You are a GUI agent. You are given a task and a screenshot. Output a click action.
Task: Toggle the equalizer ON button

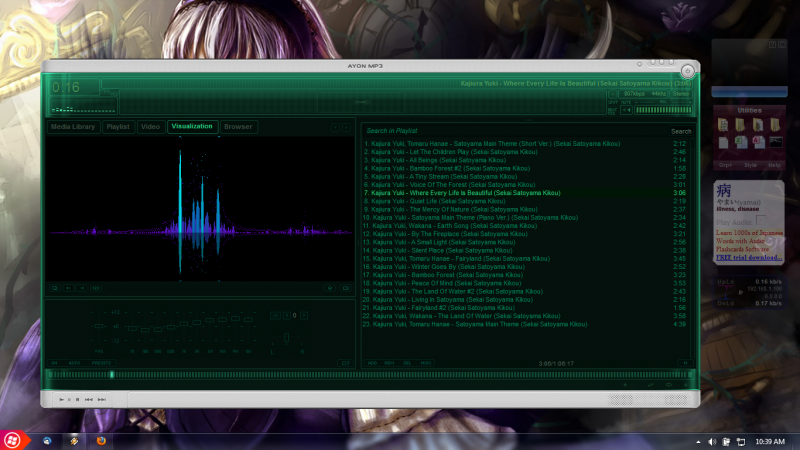point(54,363)
